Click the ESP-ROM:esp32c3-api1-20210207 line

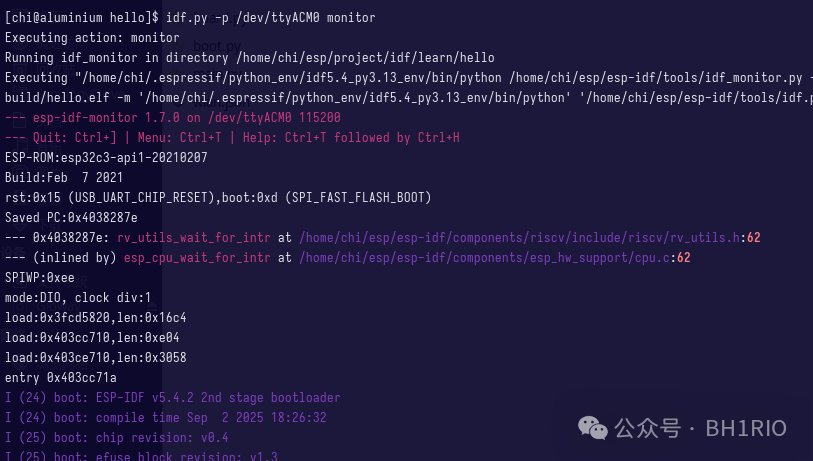click(x=106, y=158)
